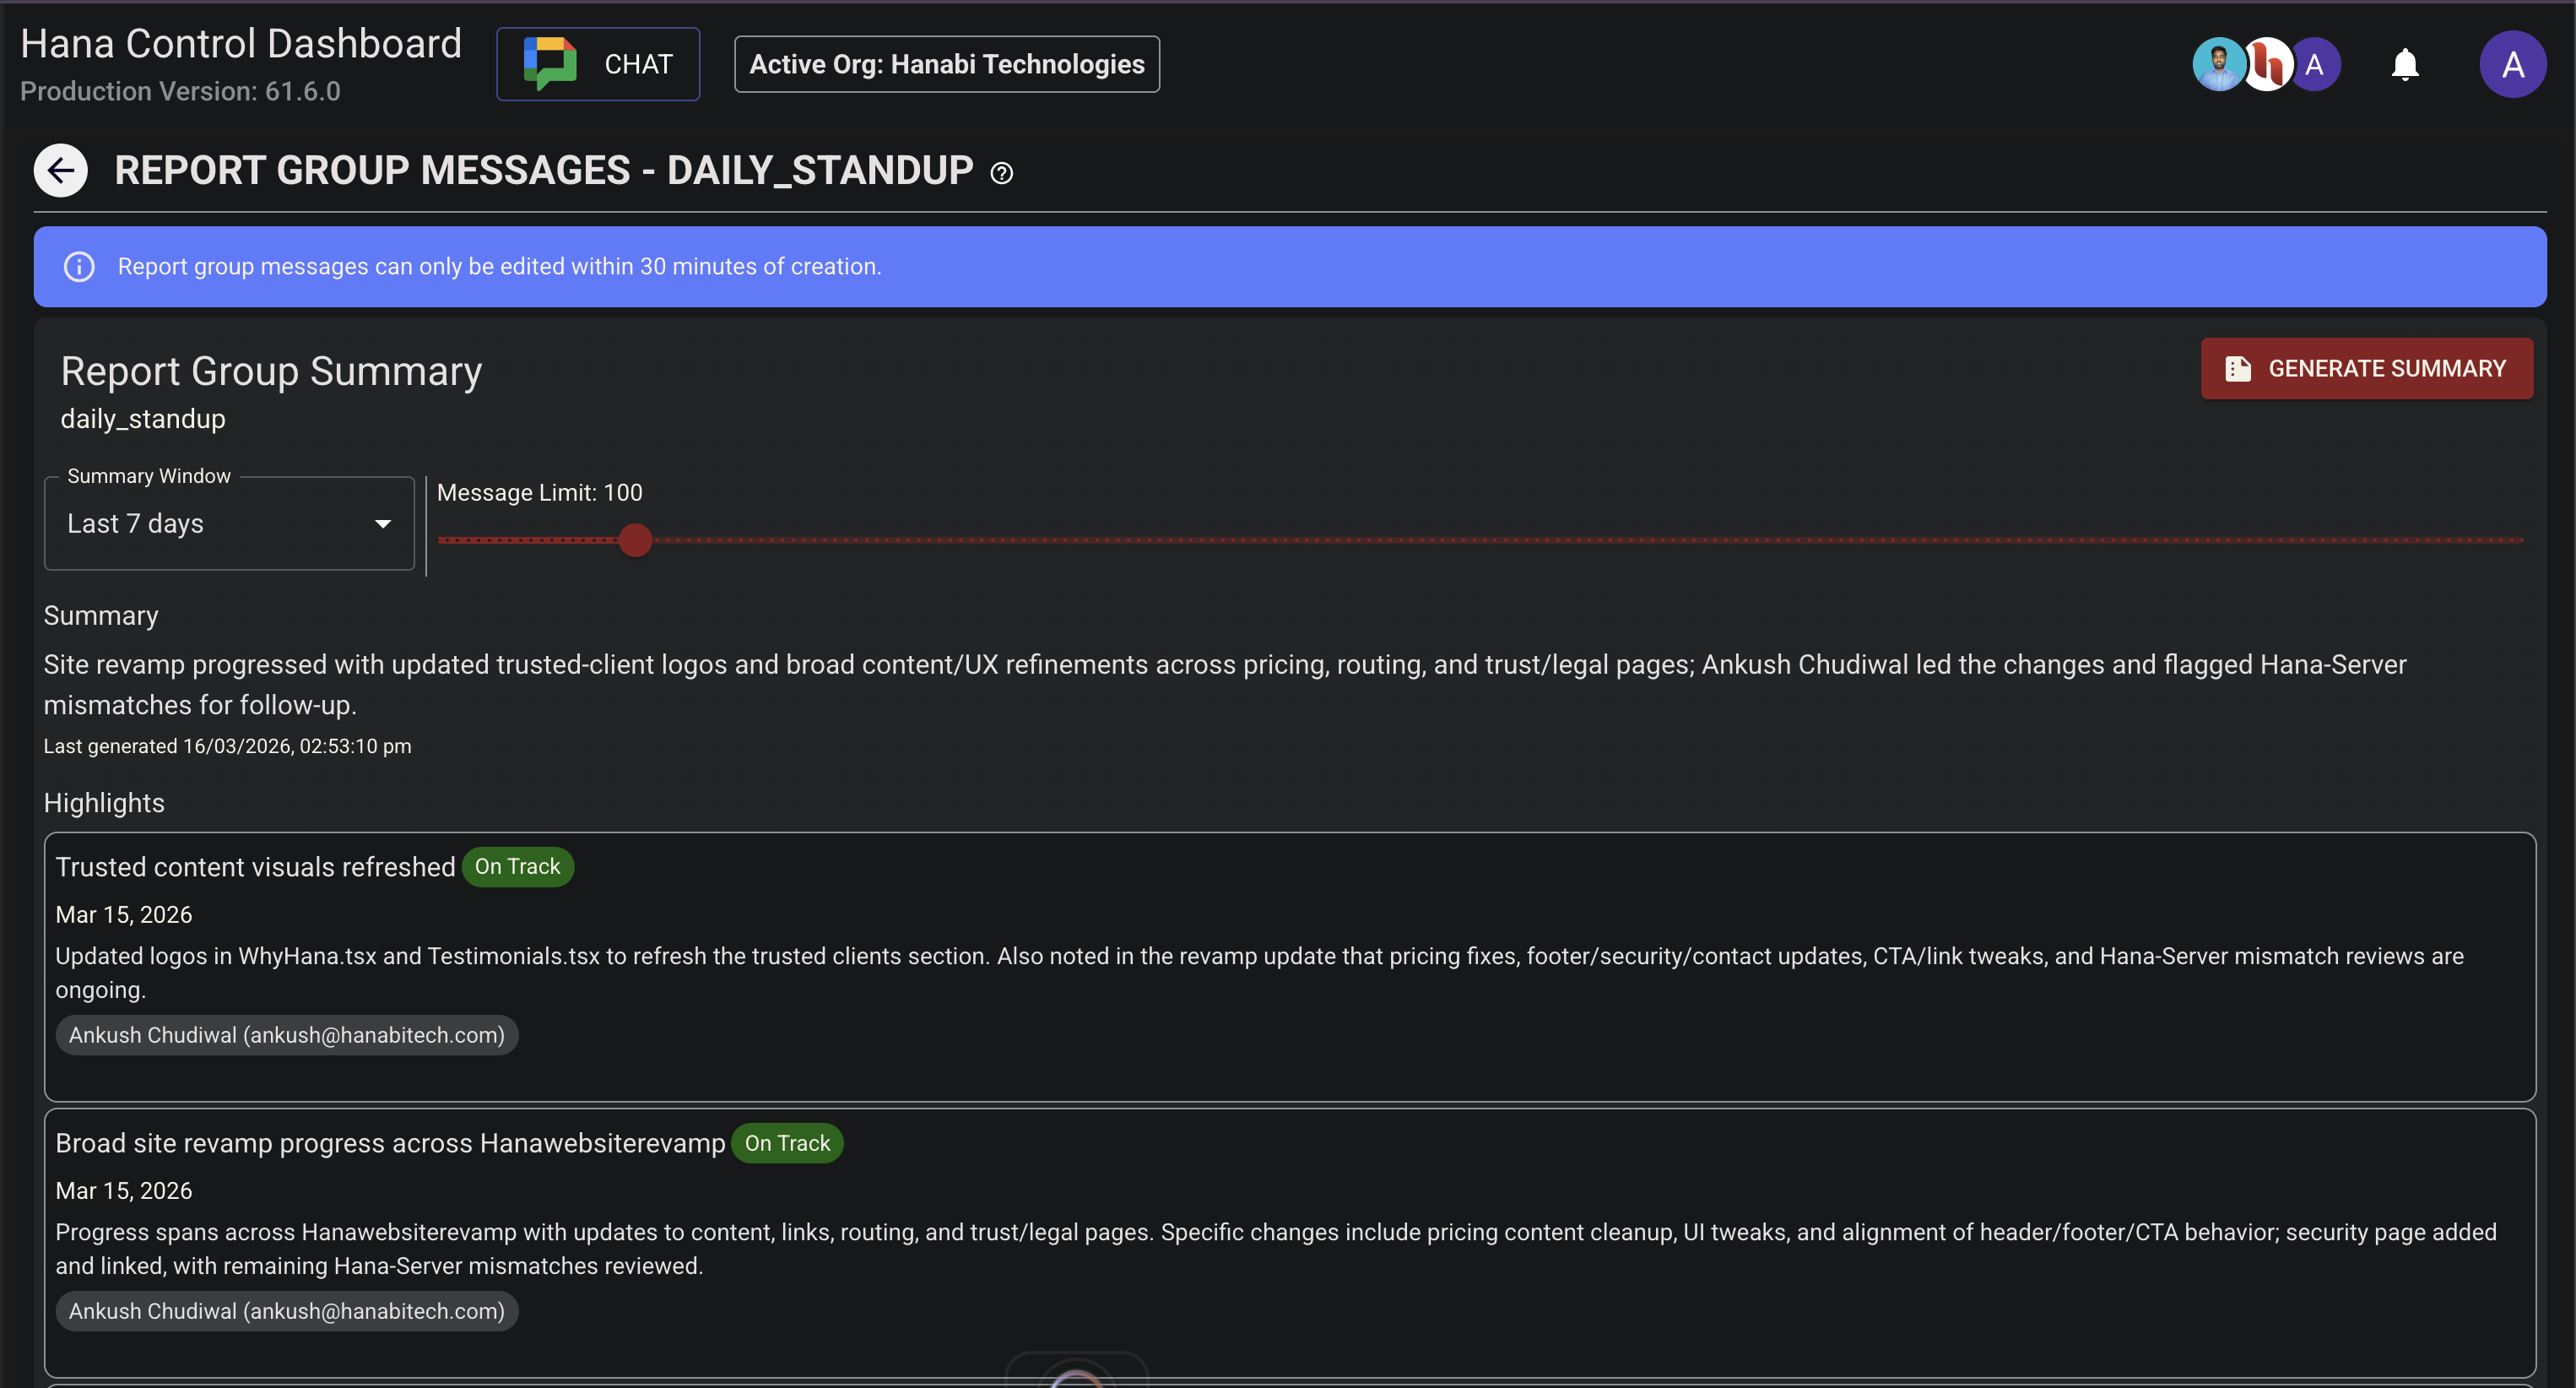Expand Last 7 days via the chevron arrow
The height and width of the screenshot is (1388, 2576).
click(x=383, y=523)
